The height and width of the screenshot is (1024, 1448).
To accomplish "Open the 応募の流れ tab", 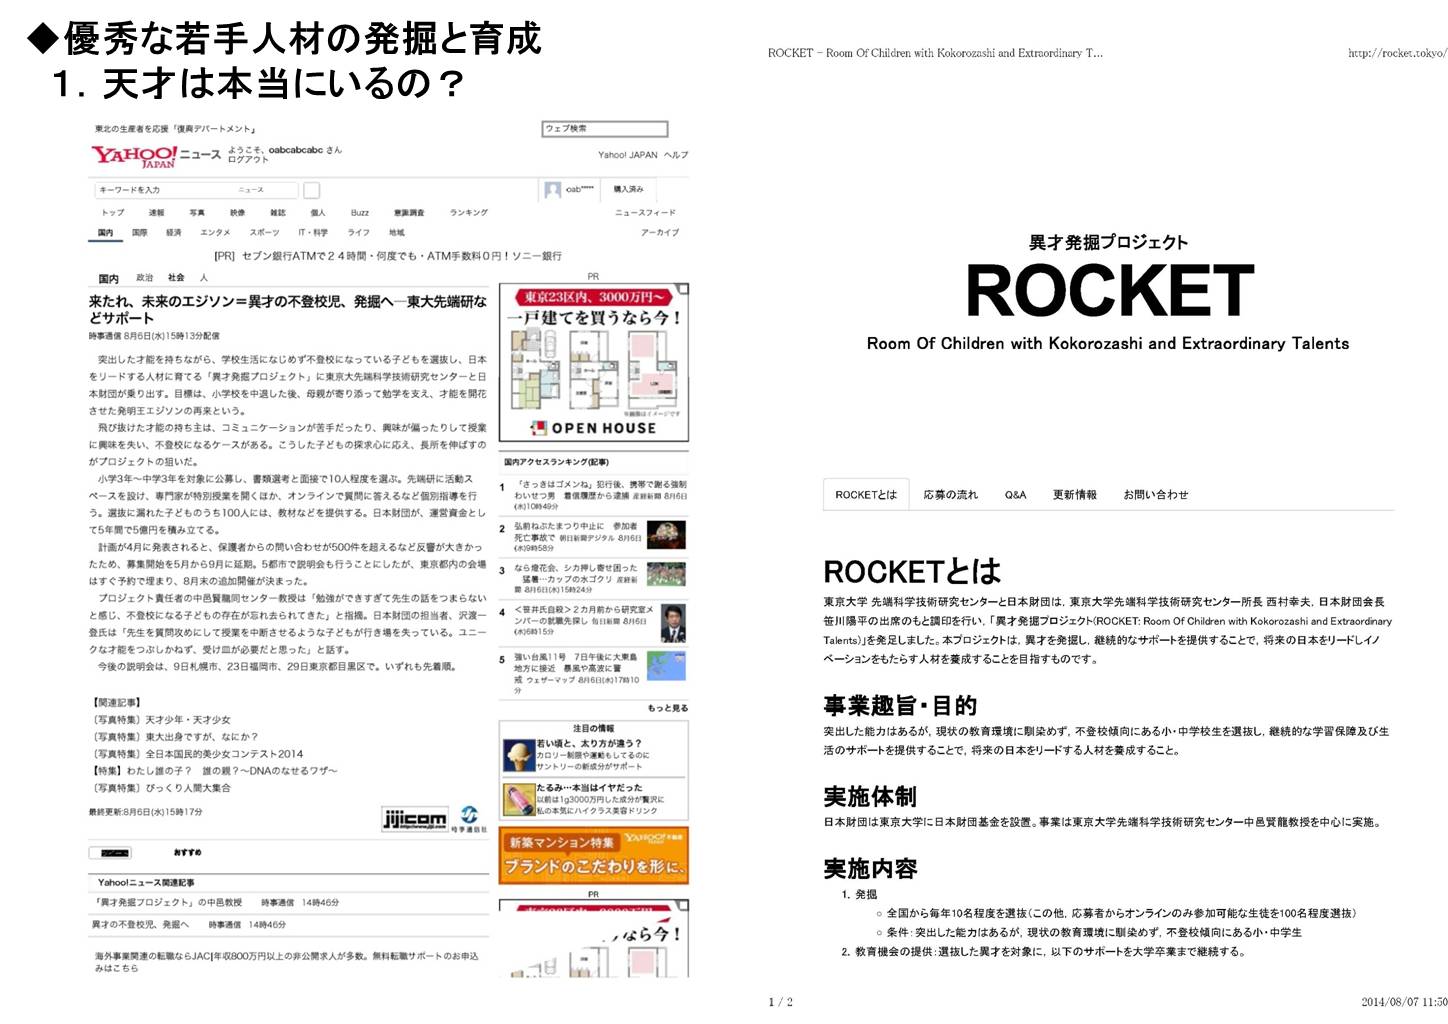I will [x=950, y=495].
